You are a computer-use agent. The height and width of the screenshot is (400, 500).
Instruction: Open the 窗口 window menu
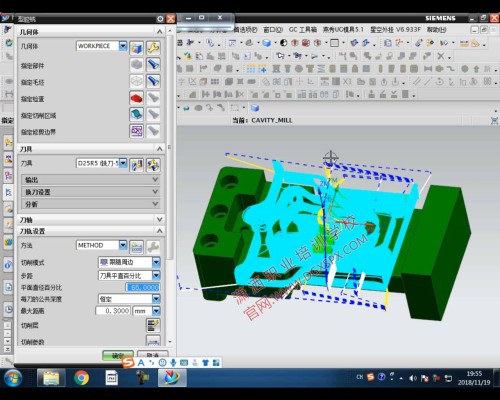click(x=273, y=30)
